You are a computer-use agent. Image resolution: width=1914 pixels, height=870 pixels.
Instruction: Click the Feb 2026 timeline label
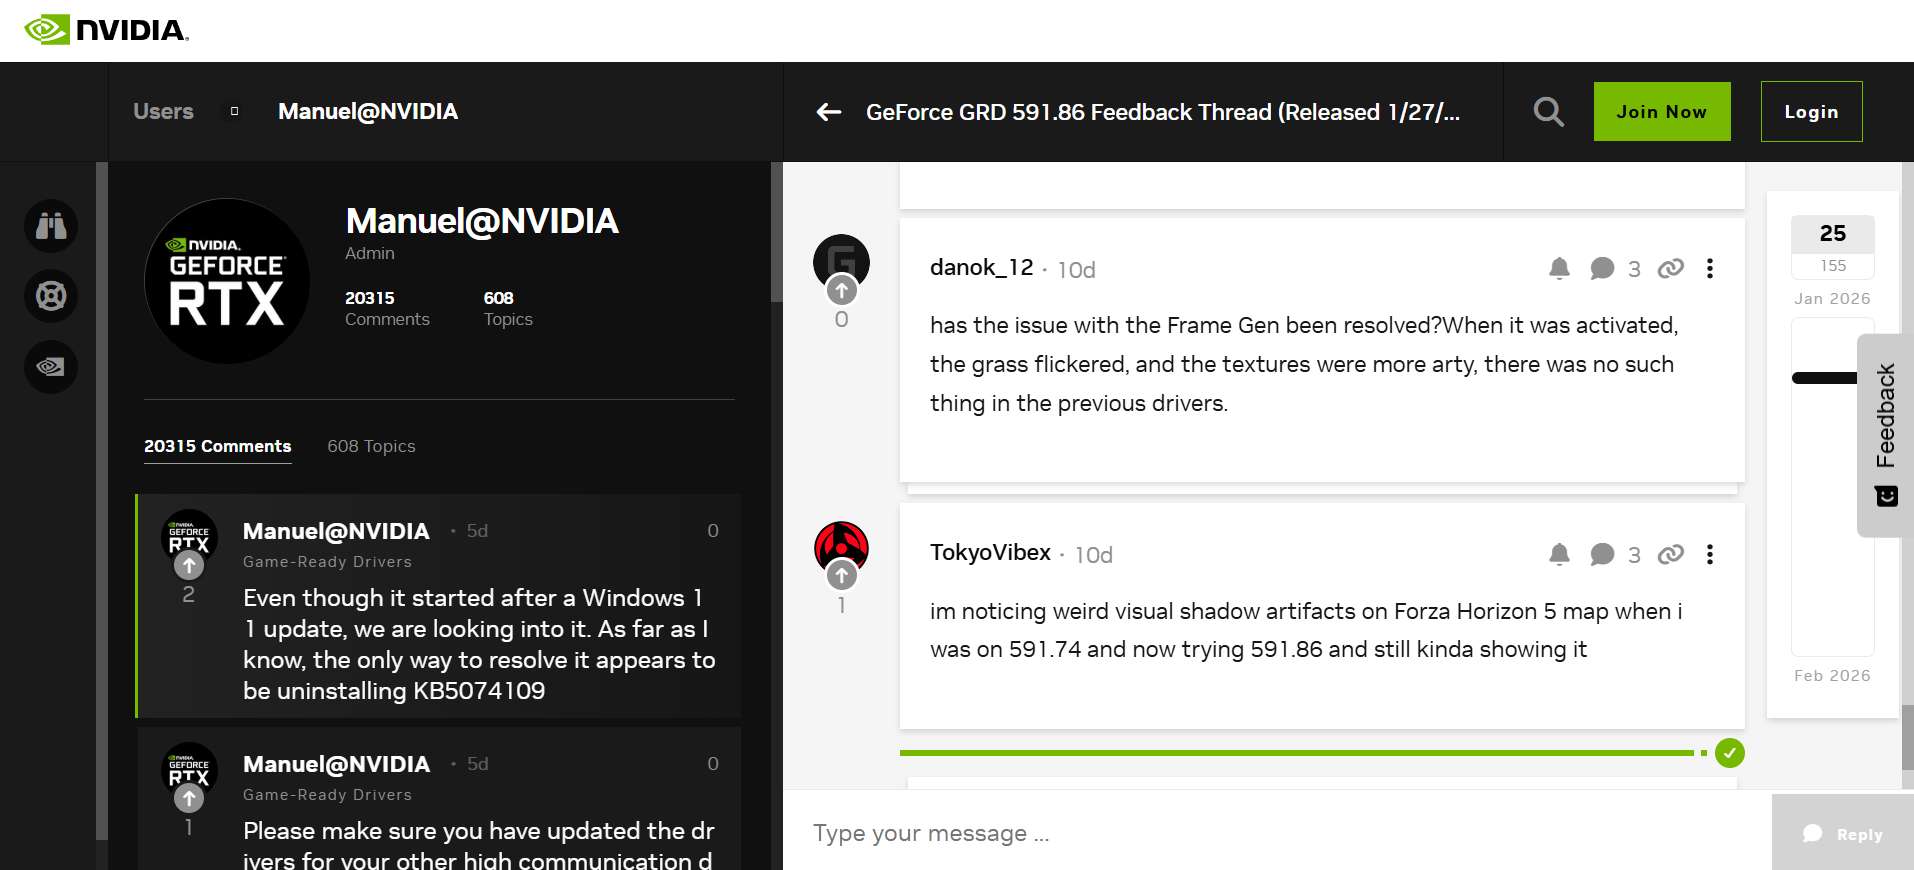[1832, 675]
